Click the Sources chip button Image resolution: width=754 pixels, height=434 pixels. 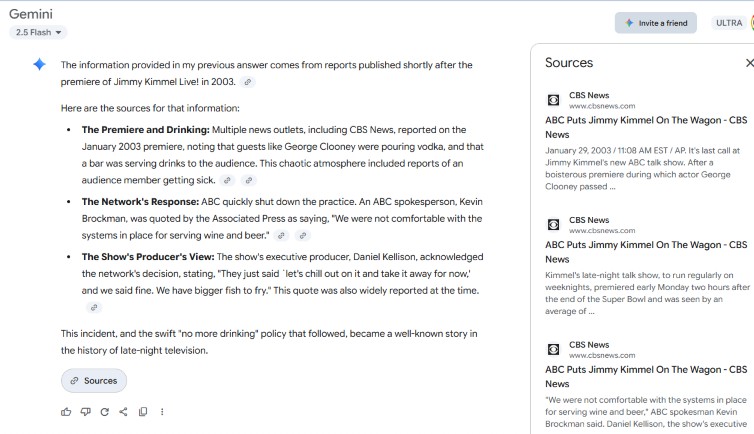94,380
